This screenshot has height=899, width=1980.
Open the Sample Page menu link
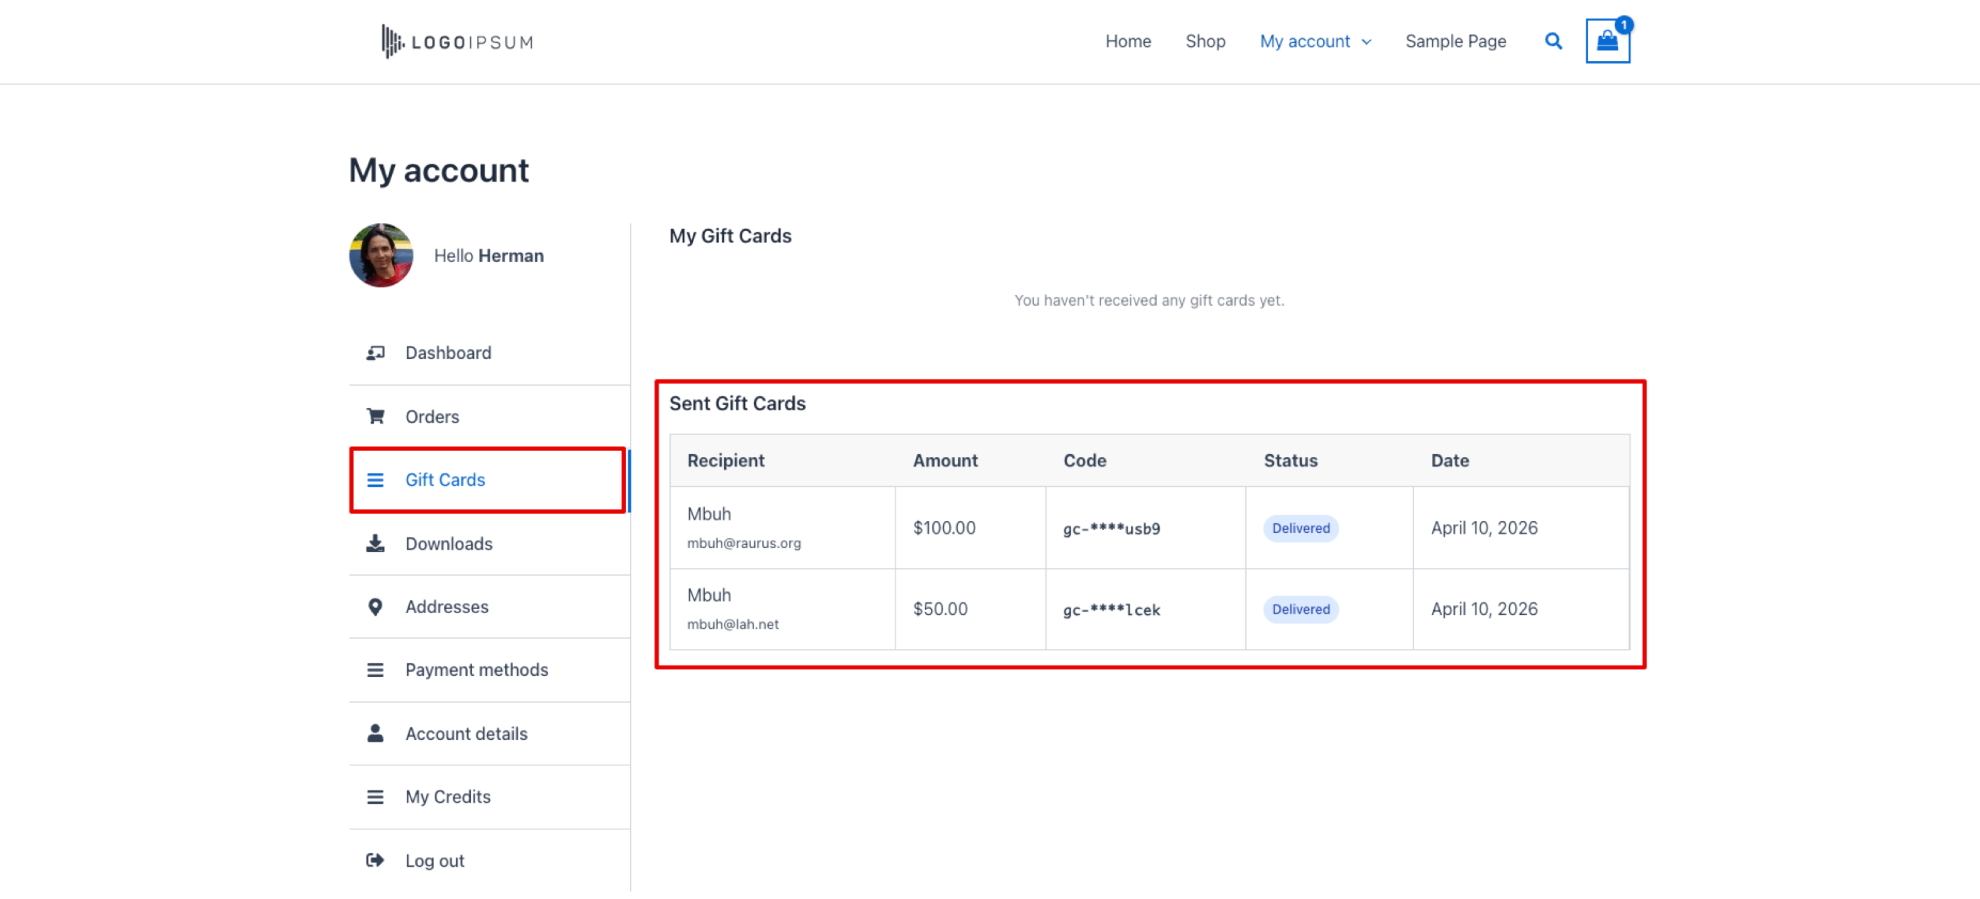[x=1455, y=41]
